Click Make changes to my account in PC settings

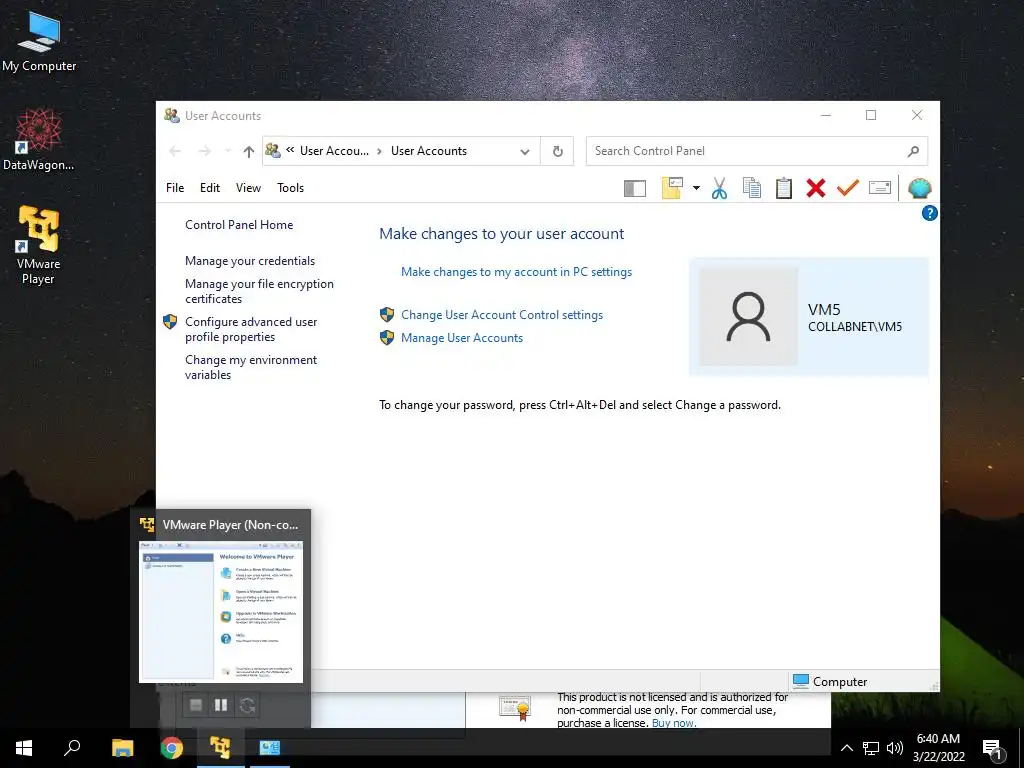(516, 272)
